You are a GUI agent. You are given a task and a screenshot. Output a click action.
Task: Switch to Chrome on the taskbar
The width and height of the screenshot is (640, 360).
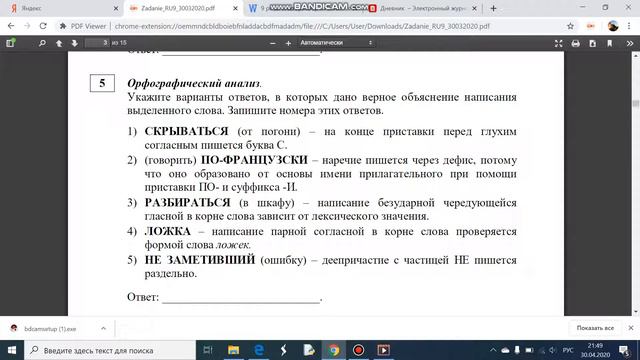(x=334, y=350)
